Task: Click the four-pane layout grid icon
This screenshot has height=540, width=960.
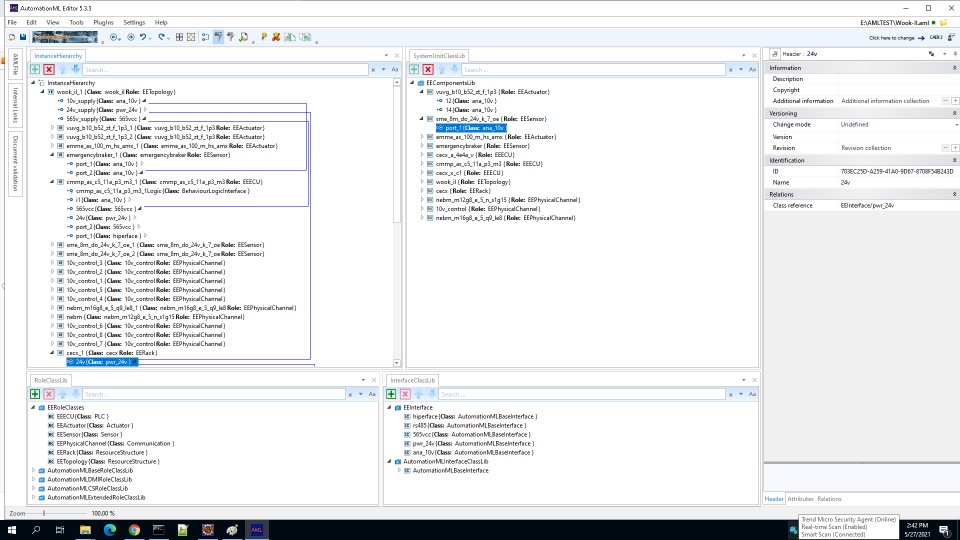Action: click(x=179, y=37)
